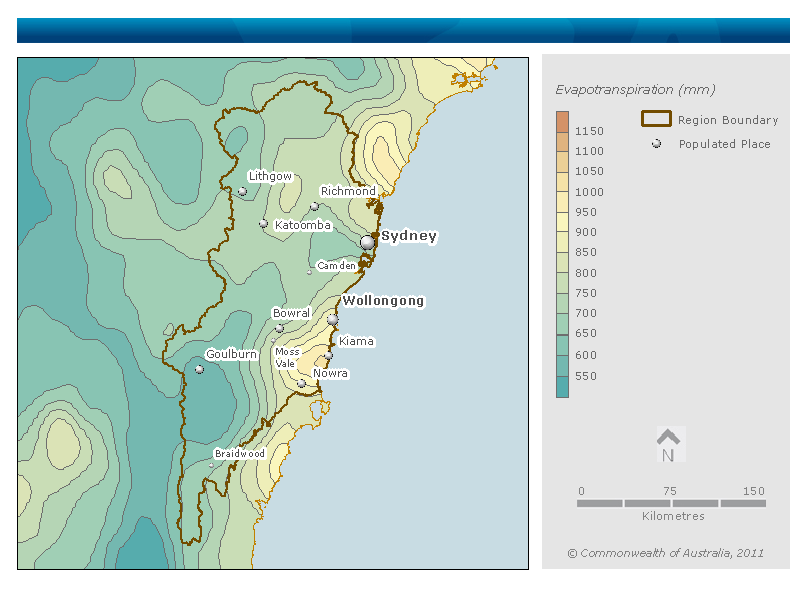Click the Sydney city marker dot
The width and height of the screenshot is (790, 594).
pyautogui.click(x=367, y=242)
